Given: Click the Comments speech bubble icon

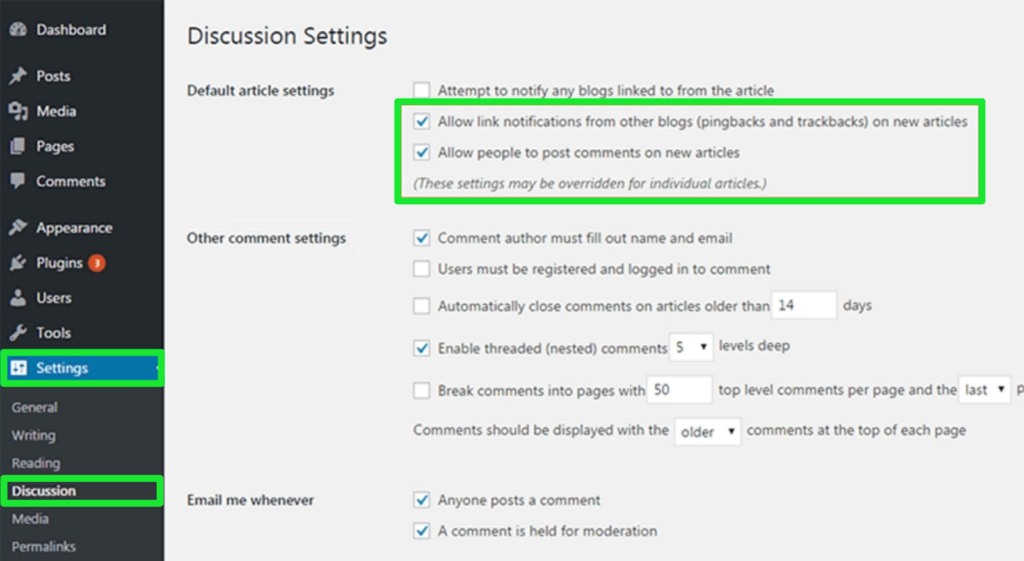Looking at the screenshot, I should 17,181.
